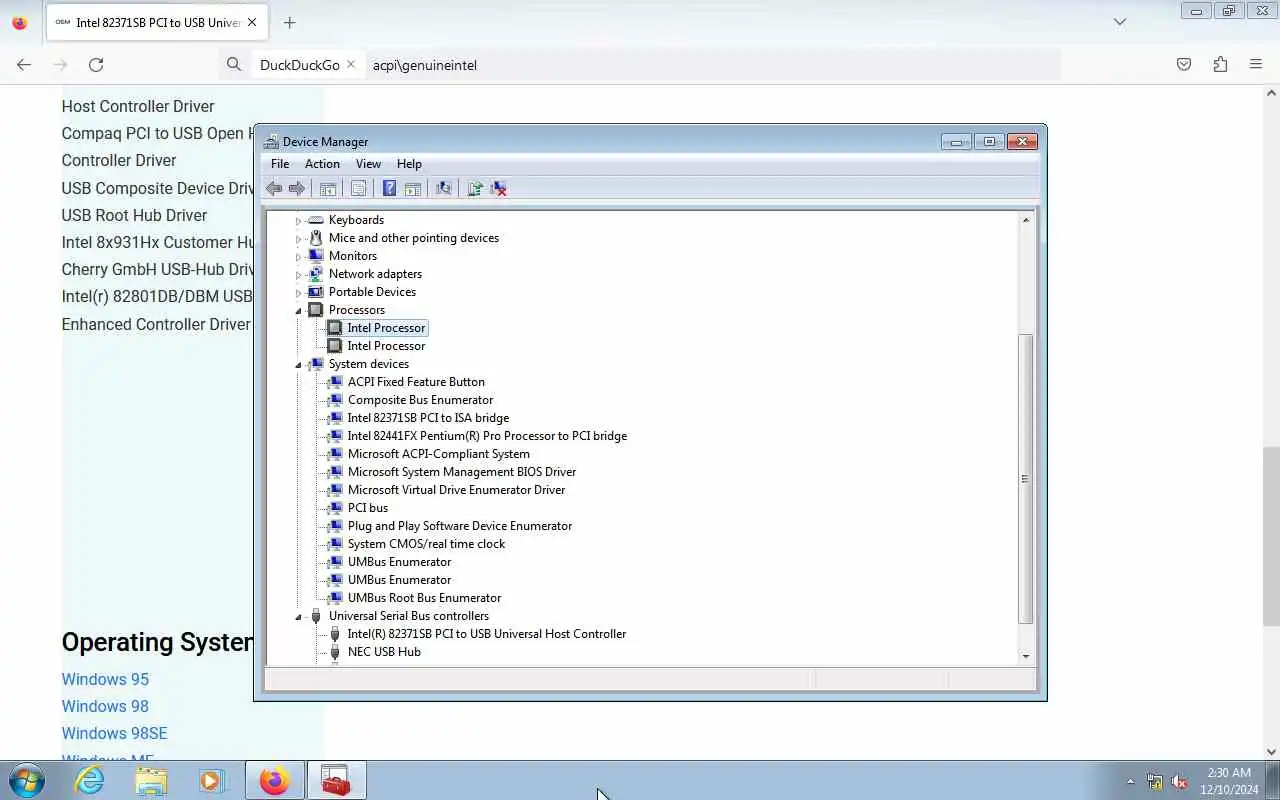Select Intel 82371SB PCI to ISA bridge
The height and width of the screenshot is (800, 1280).
tap(428, 418)
